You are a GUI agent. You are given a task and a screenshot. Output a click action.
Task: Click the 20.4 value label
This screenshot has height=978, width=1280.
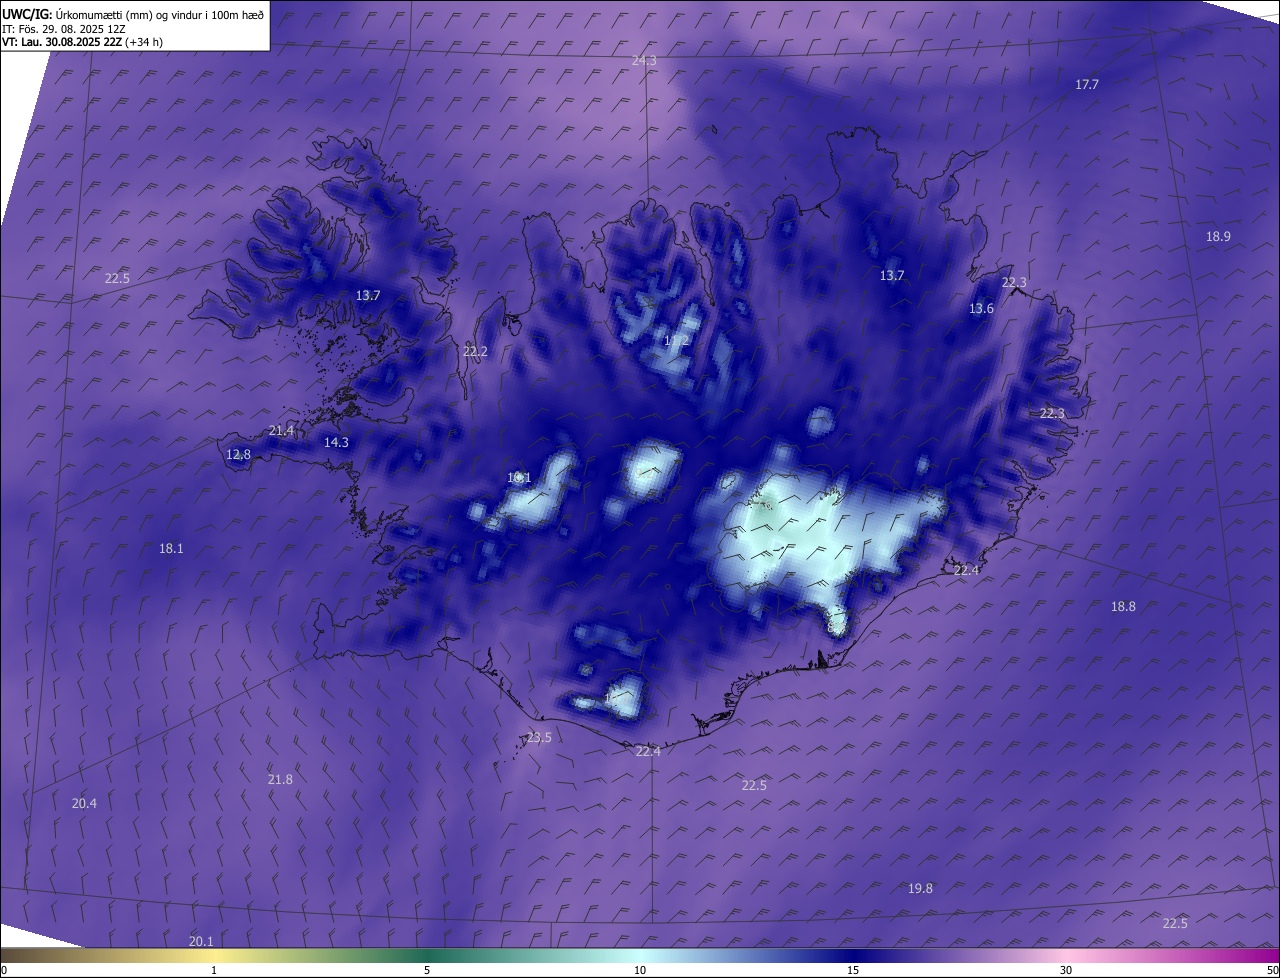(x=84, y=803)
